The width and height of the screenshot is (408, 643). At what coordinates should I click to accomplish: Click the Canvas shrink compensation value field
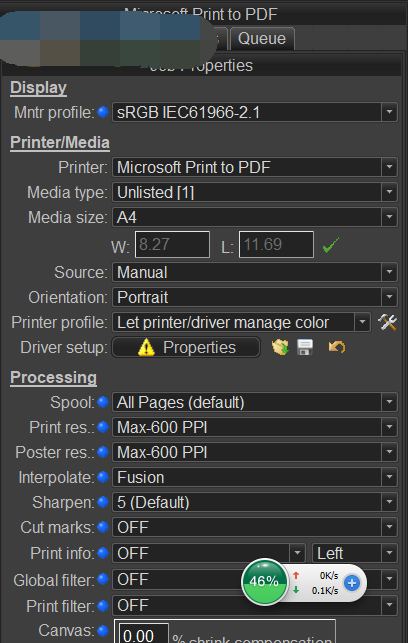[144, 634]
